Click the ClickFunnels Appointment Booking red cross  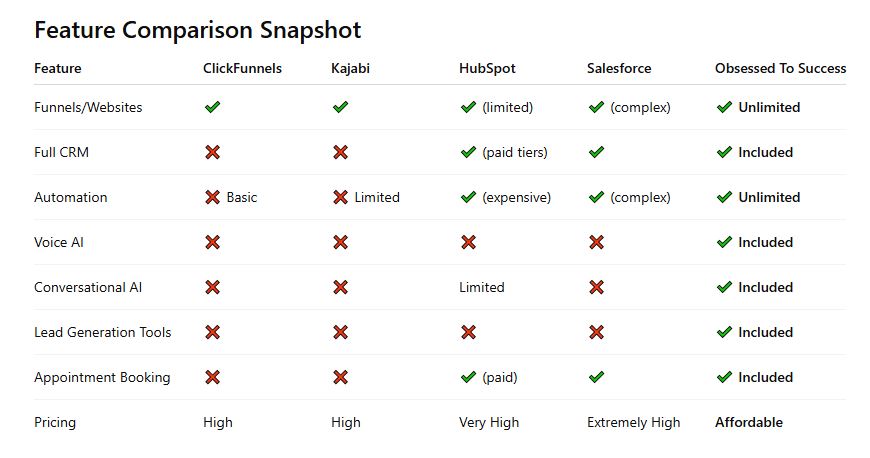click(x=213, y=378)
